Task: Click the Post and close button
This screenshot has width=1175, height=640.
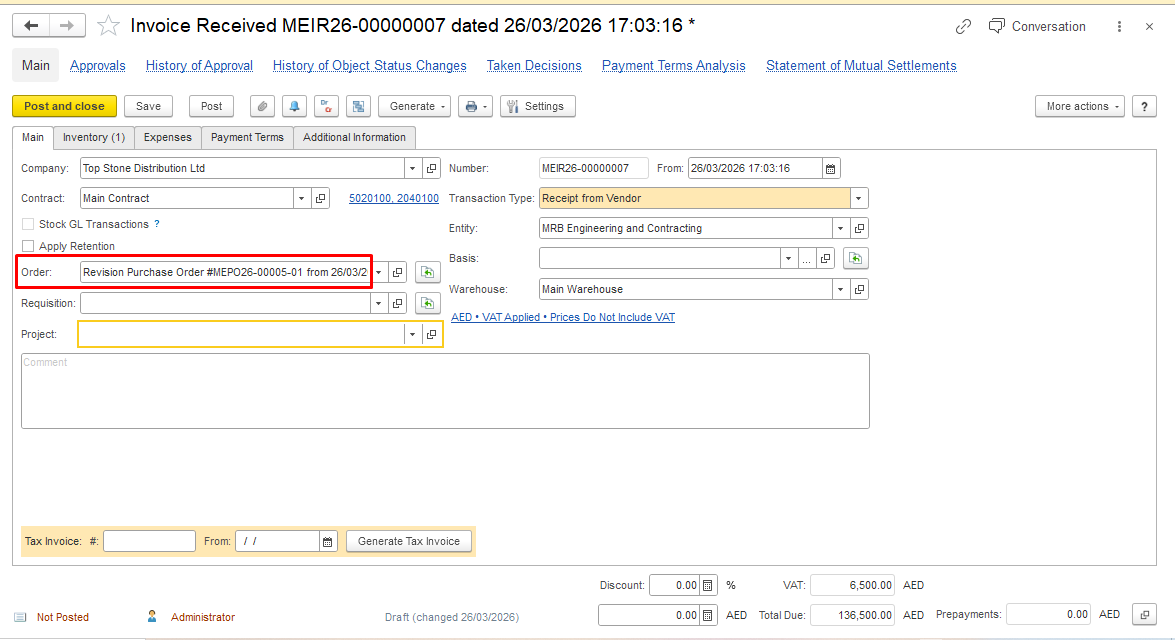Action: click(x=64, y=106)
